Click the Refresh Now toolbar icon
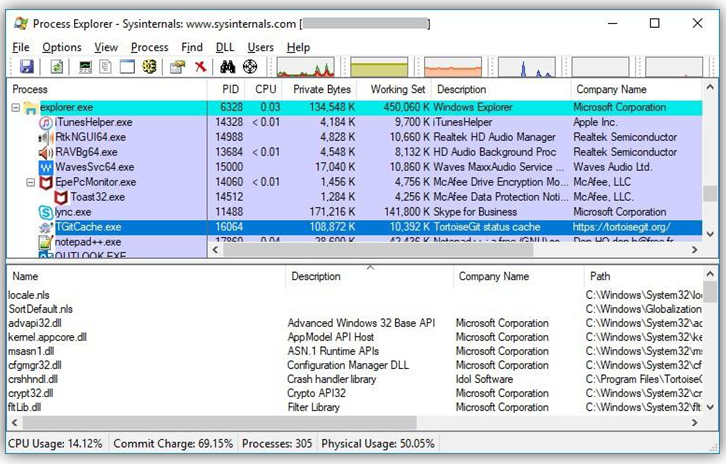This screenshot has height=464, width=726. pos(56,67)
